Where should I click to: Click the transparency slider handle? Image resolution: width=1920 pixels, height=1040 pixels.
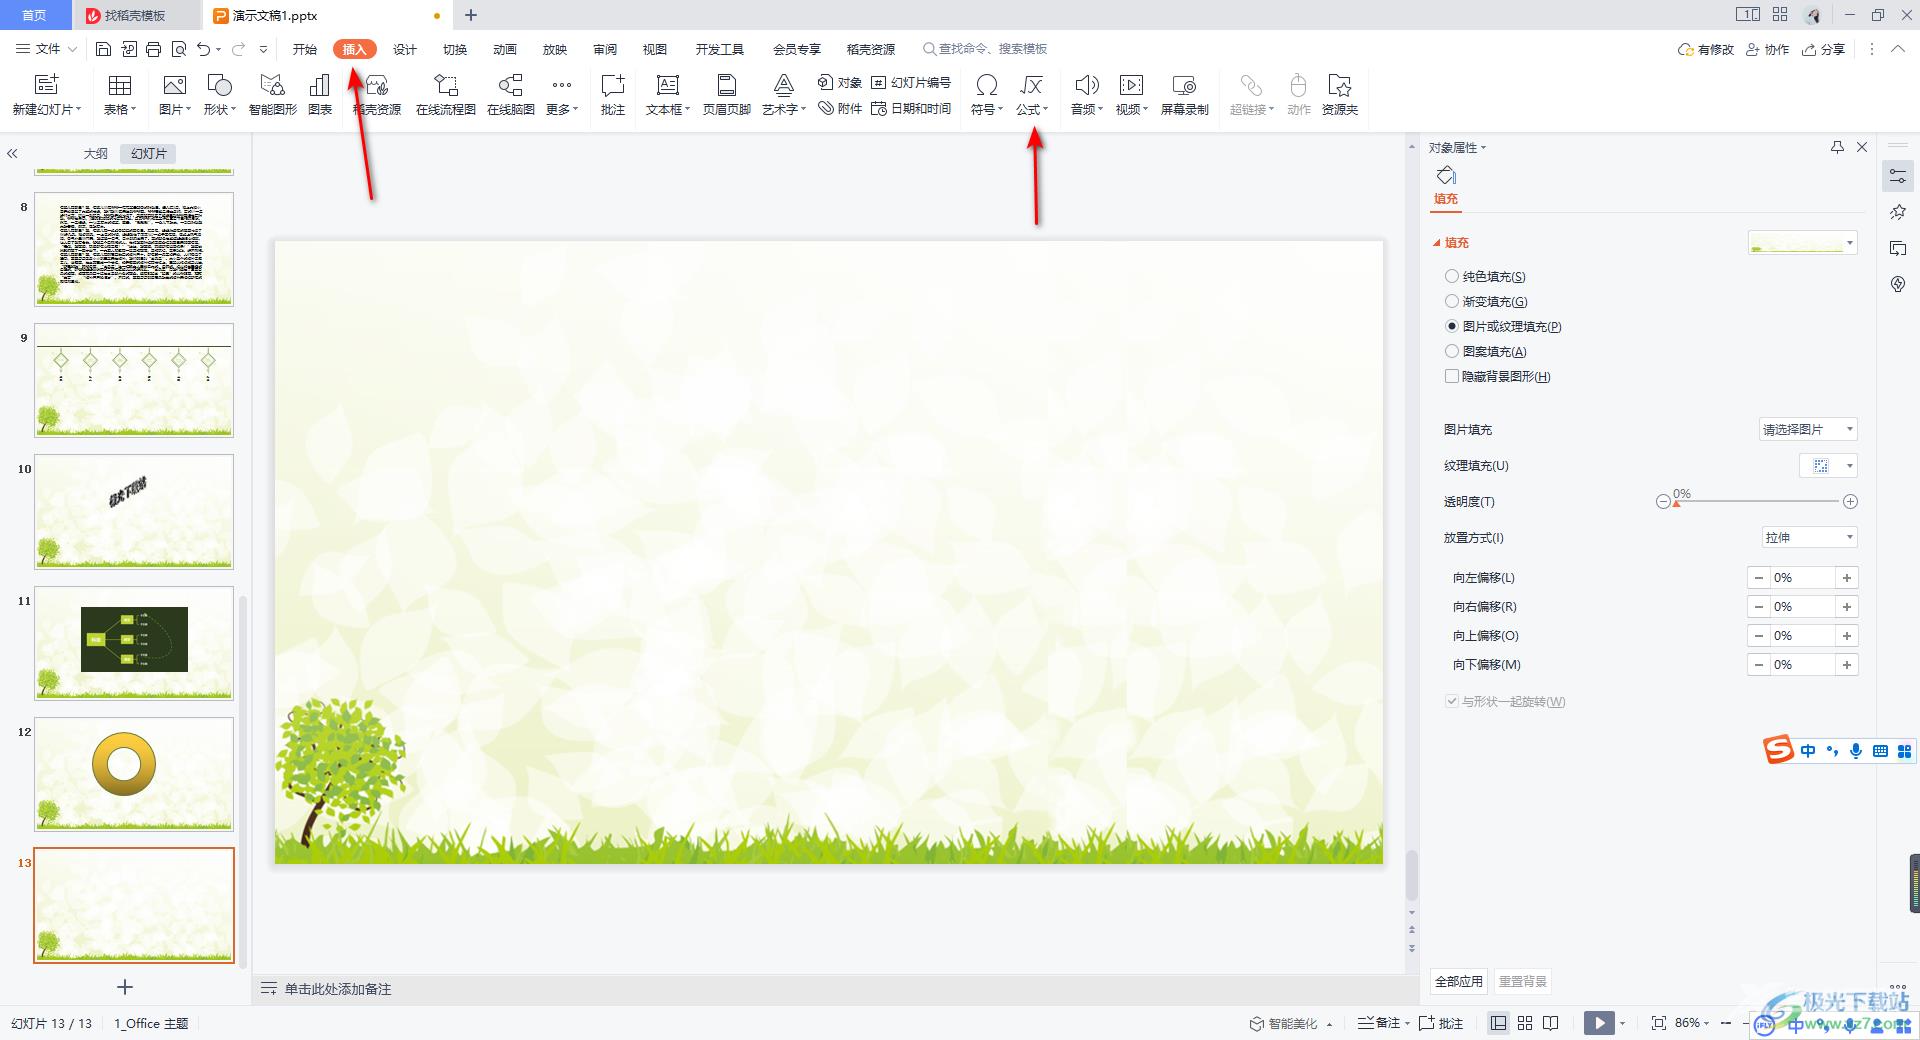pyautogui.click(x=1676, y=504)
